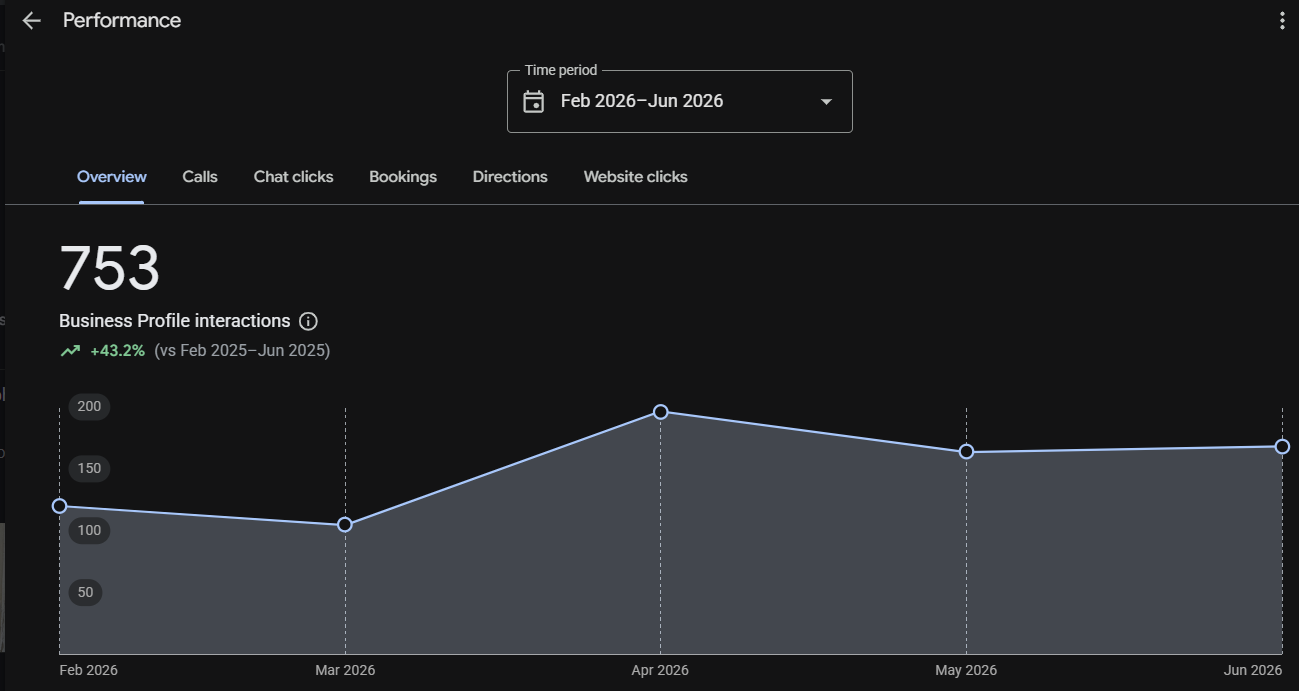Click the info icon beside Business Profile interactions
Viewport: 1299px width, 691px height.
coord(308,321)
